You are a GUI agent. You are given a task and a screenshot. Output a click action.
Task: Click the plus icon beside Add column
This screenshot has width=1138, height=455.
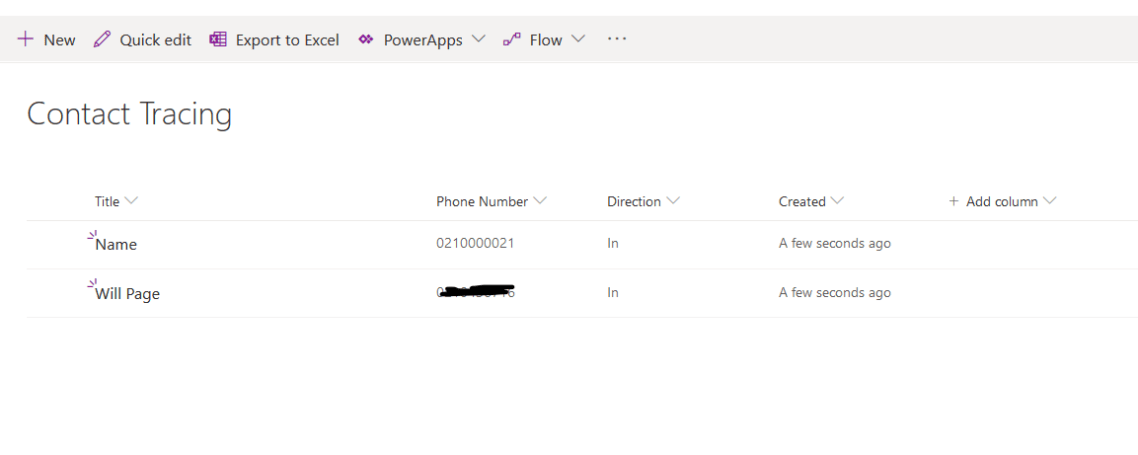(954, 201)
